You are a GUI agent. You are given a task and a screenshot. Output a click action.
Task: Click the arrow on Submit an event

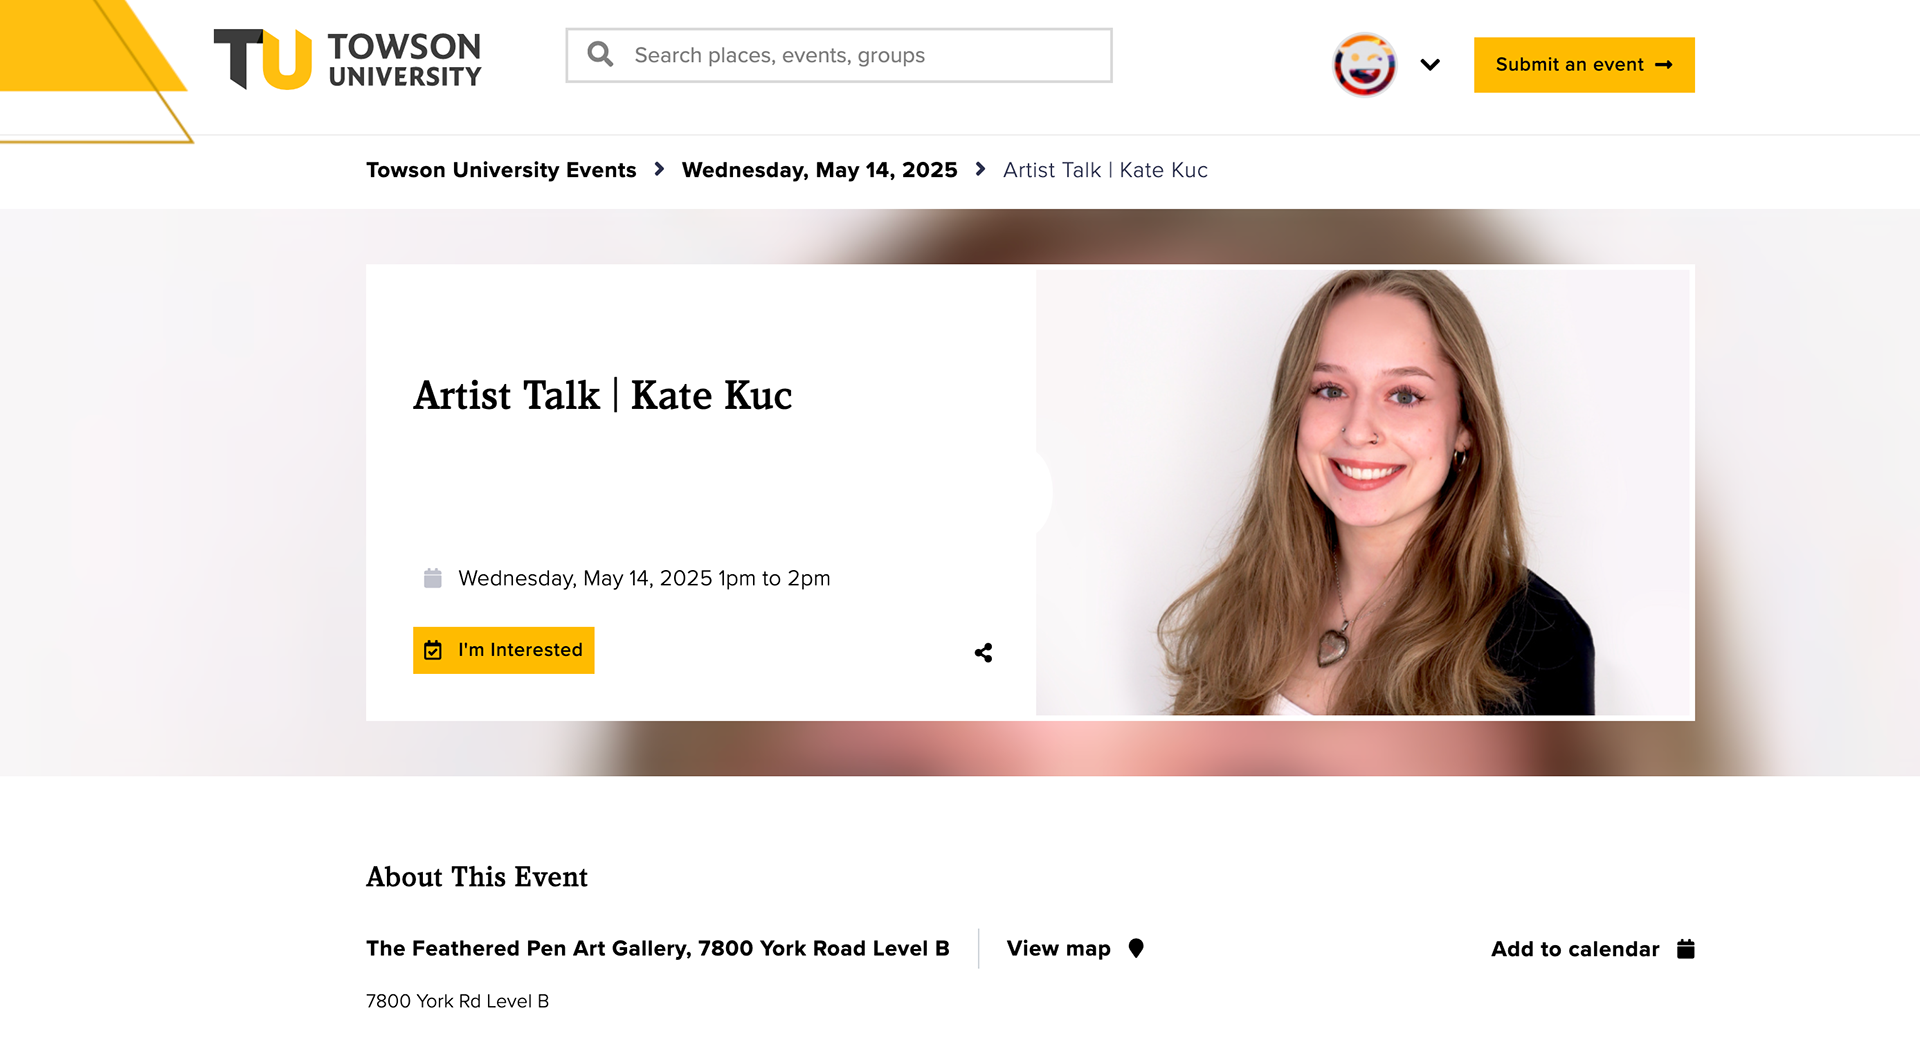coord(1664,65)
